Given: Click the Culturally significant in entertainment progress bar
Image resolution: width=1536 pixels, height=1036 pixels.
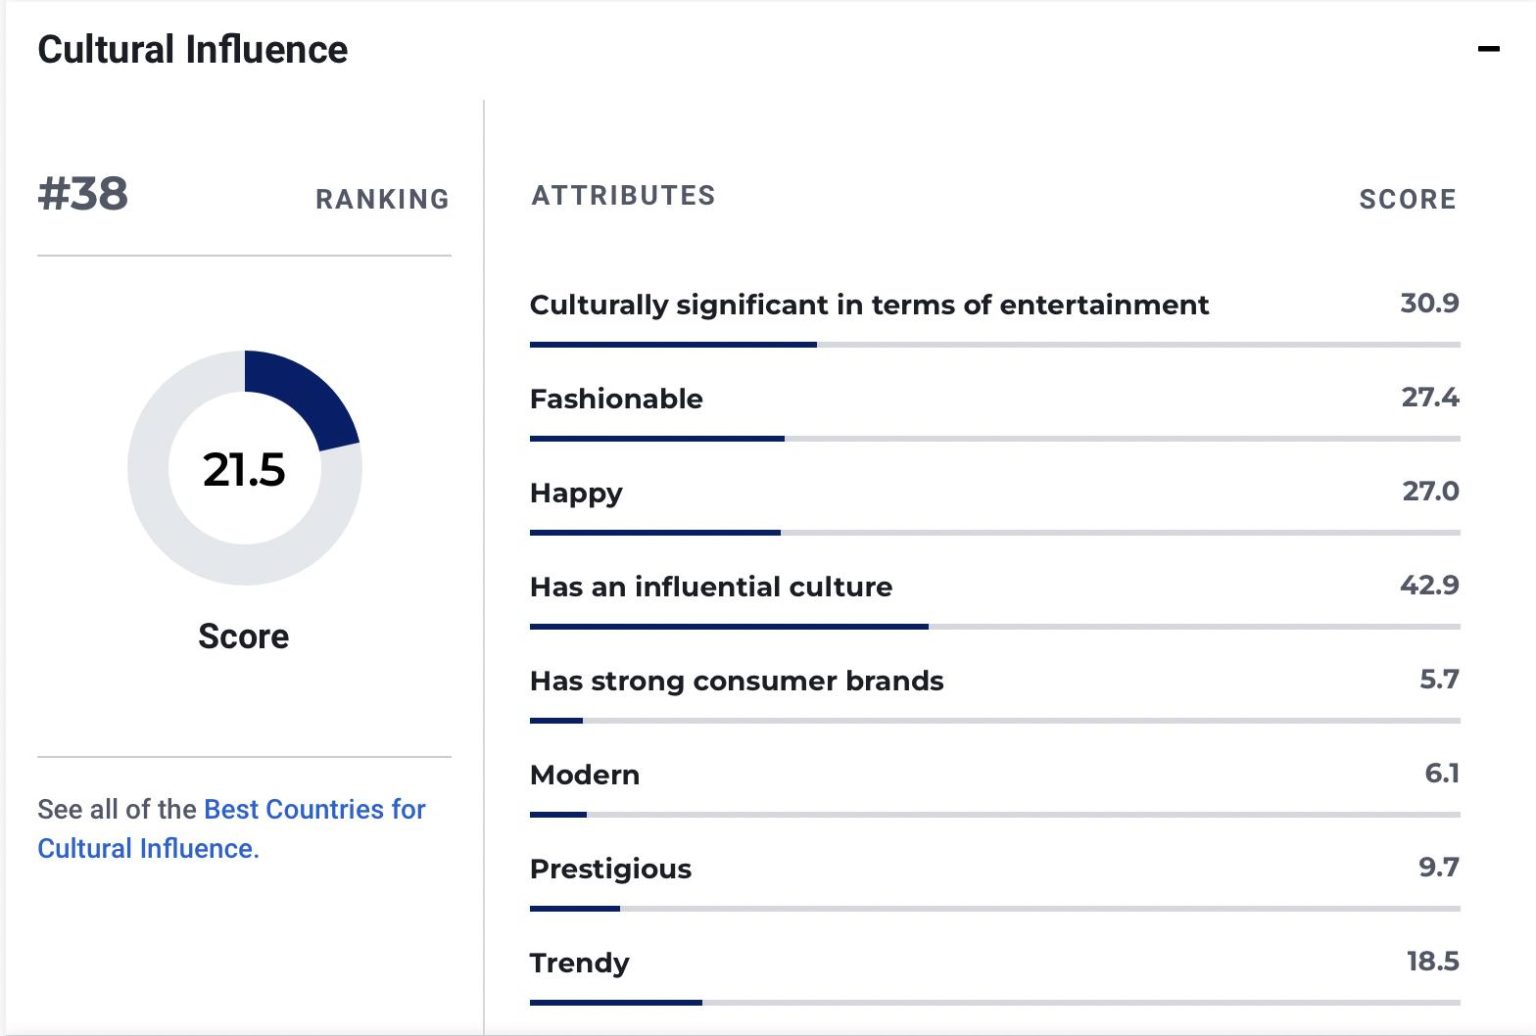Looking at the screenshot, I should tap(994, 345).
